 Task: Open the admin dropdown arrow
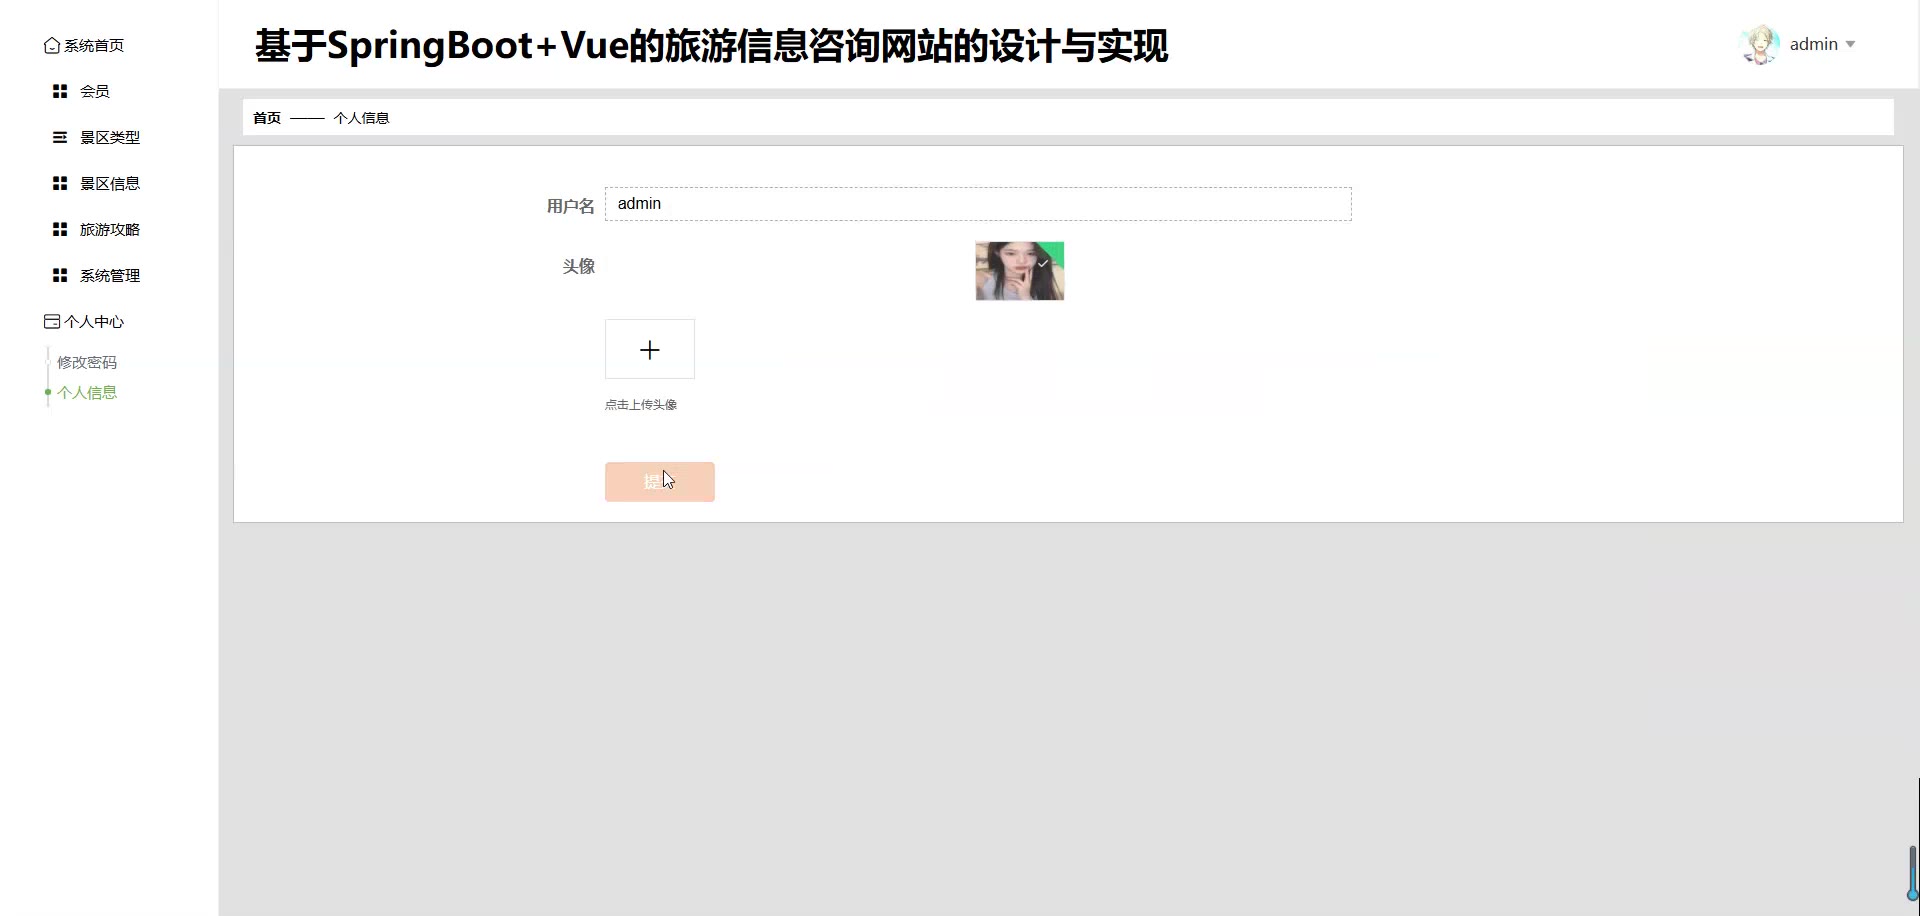1850,44
